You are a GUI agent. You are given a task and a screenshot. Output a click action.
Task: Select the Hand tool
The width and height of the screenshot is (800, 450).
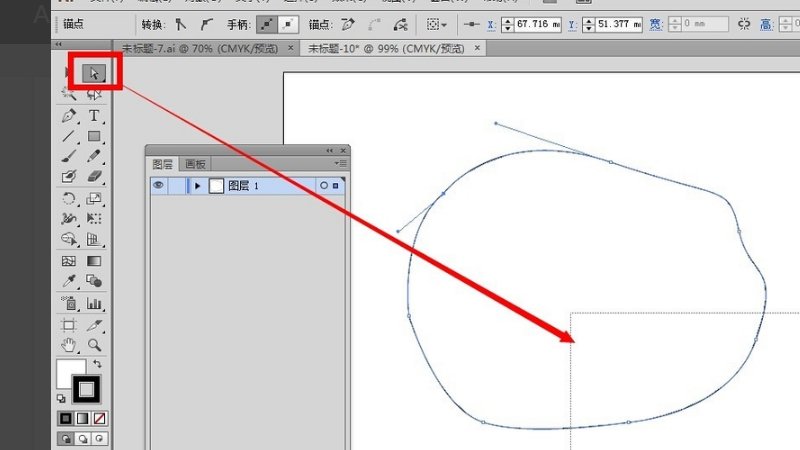tap(68, 345)
